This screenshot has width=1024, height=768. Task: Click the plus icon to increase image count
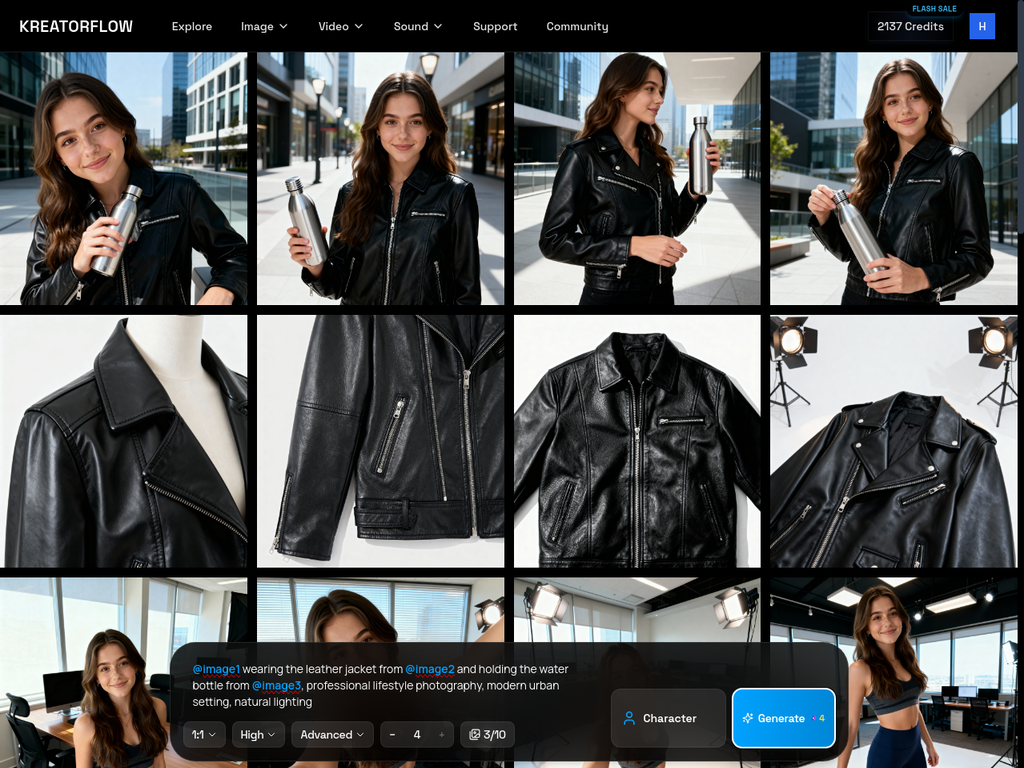coord(441,734)
